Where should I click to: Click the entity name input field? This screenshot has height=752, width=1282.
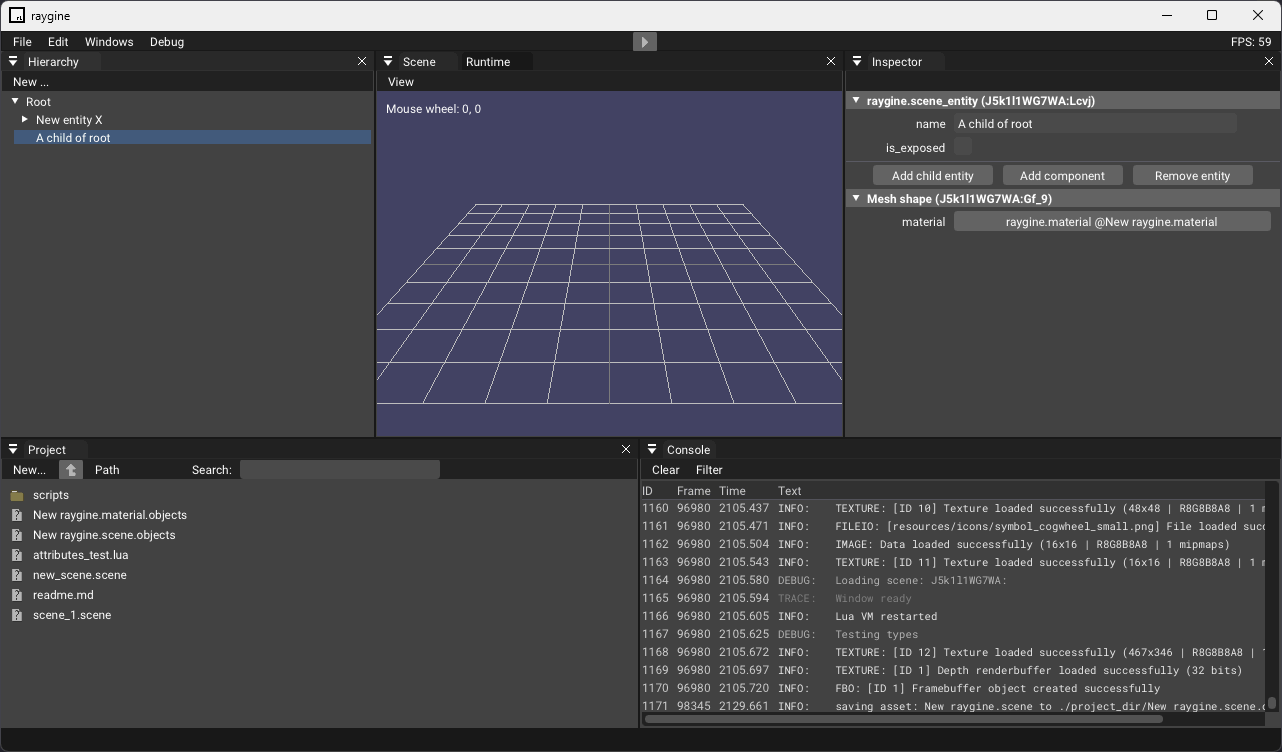pyautogui.click(x=1095, y=124)
